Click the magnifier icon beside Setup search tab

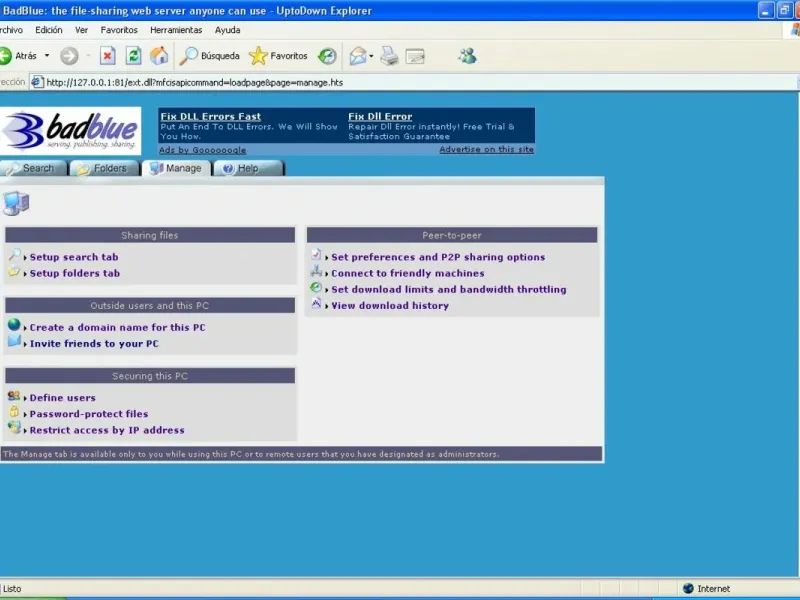(x=14, y=255)
